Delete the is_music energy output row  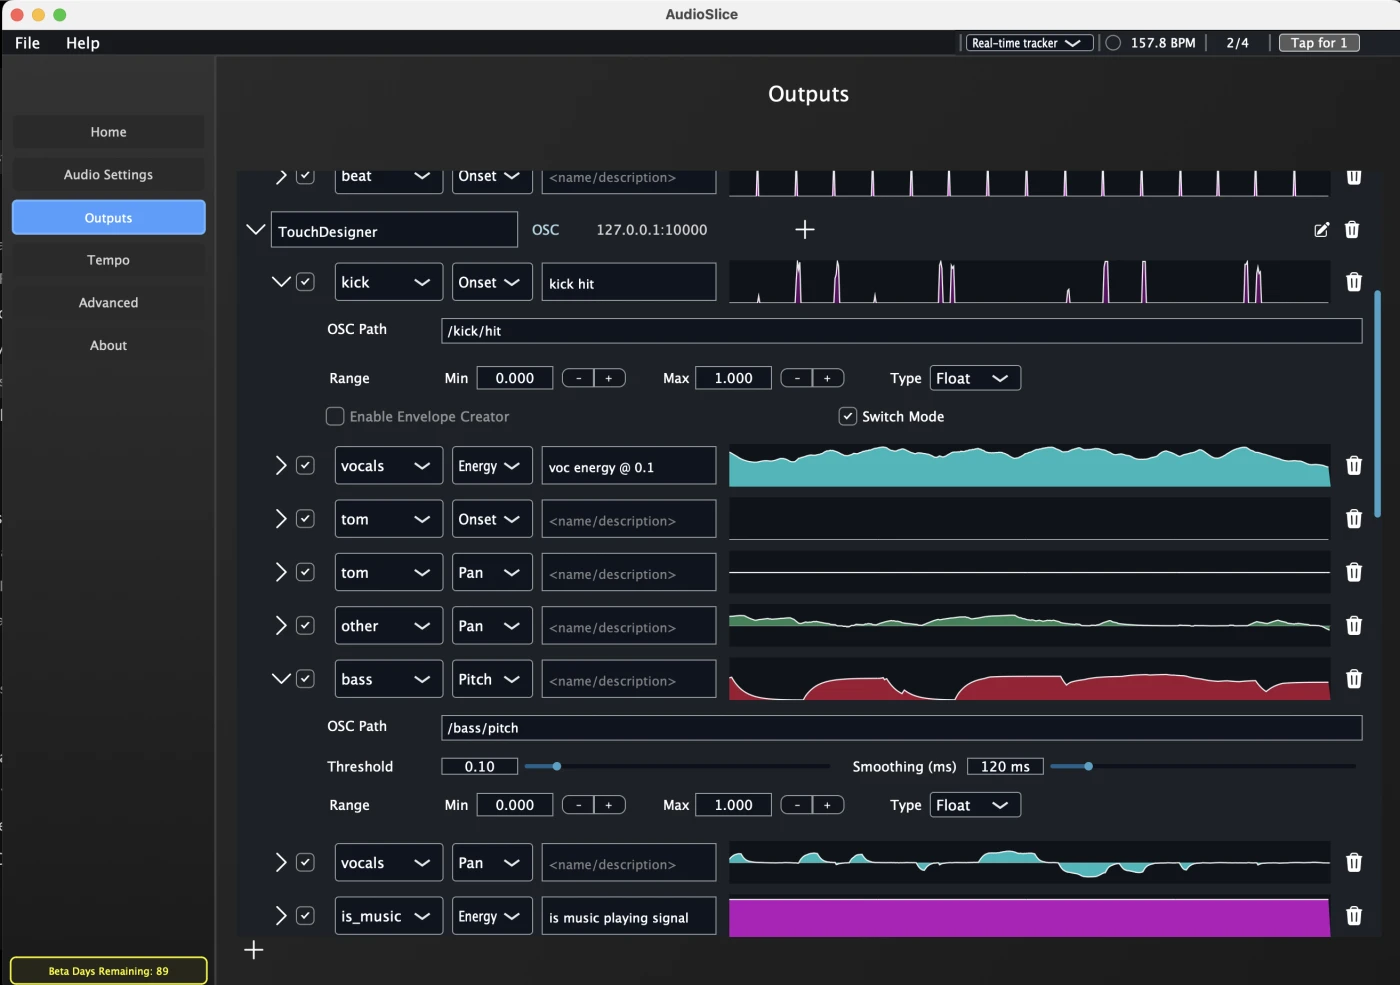(1354, 916)
